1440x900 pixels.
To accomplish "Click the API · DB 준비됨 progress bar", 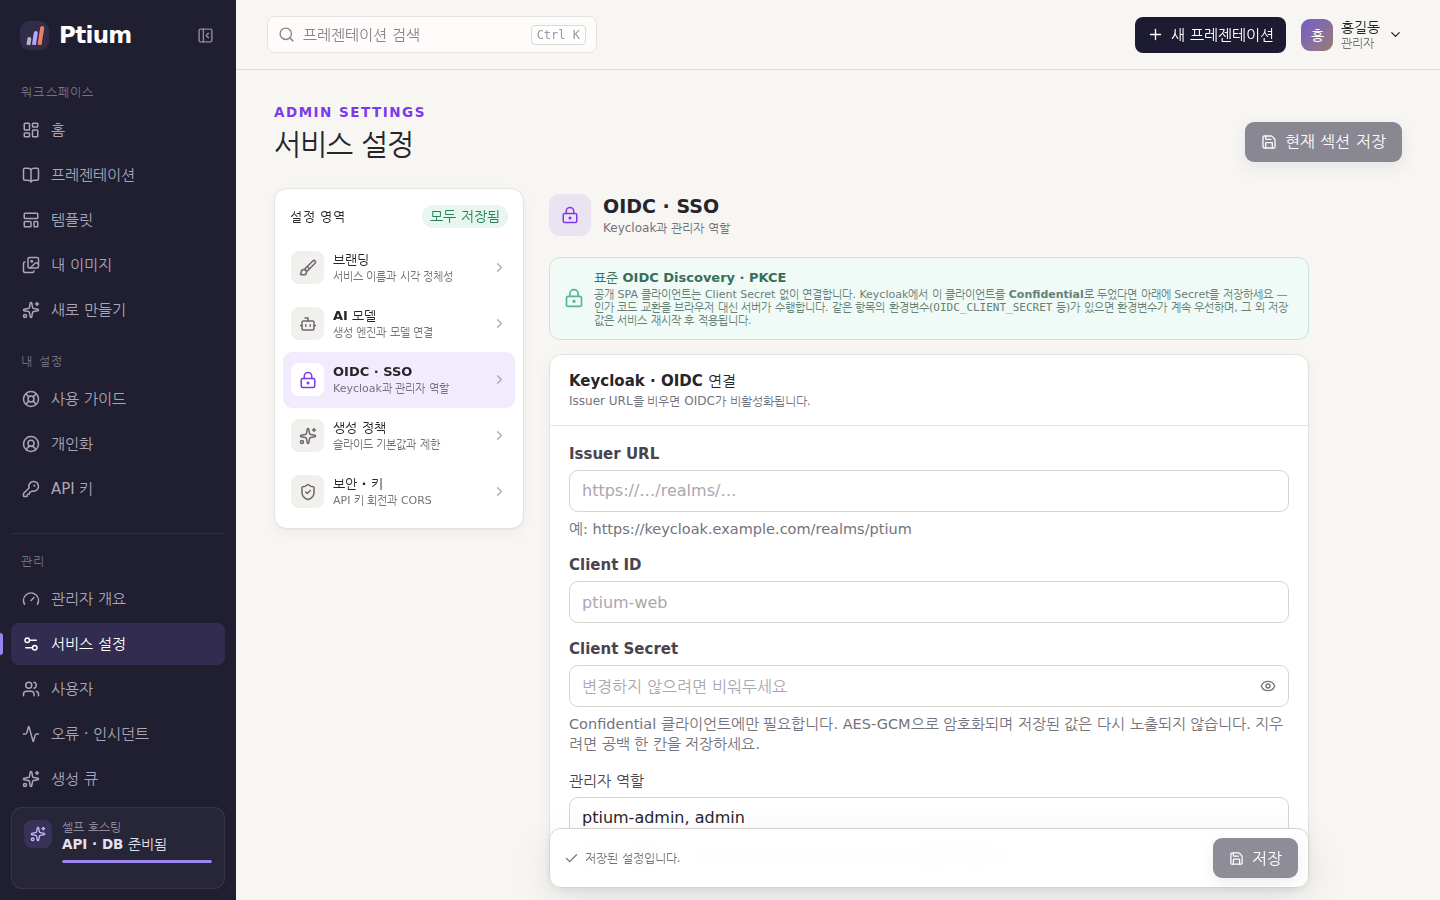I will point(137,861).
